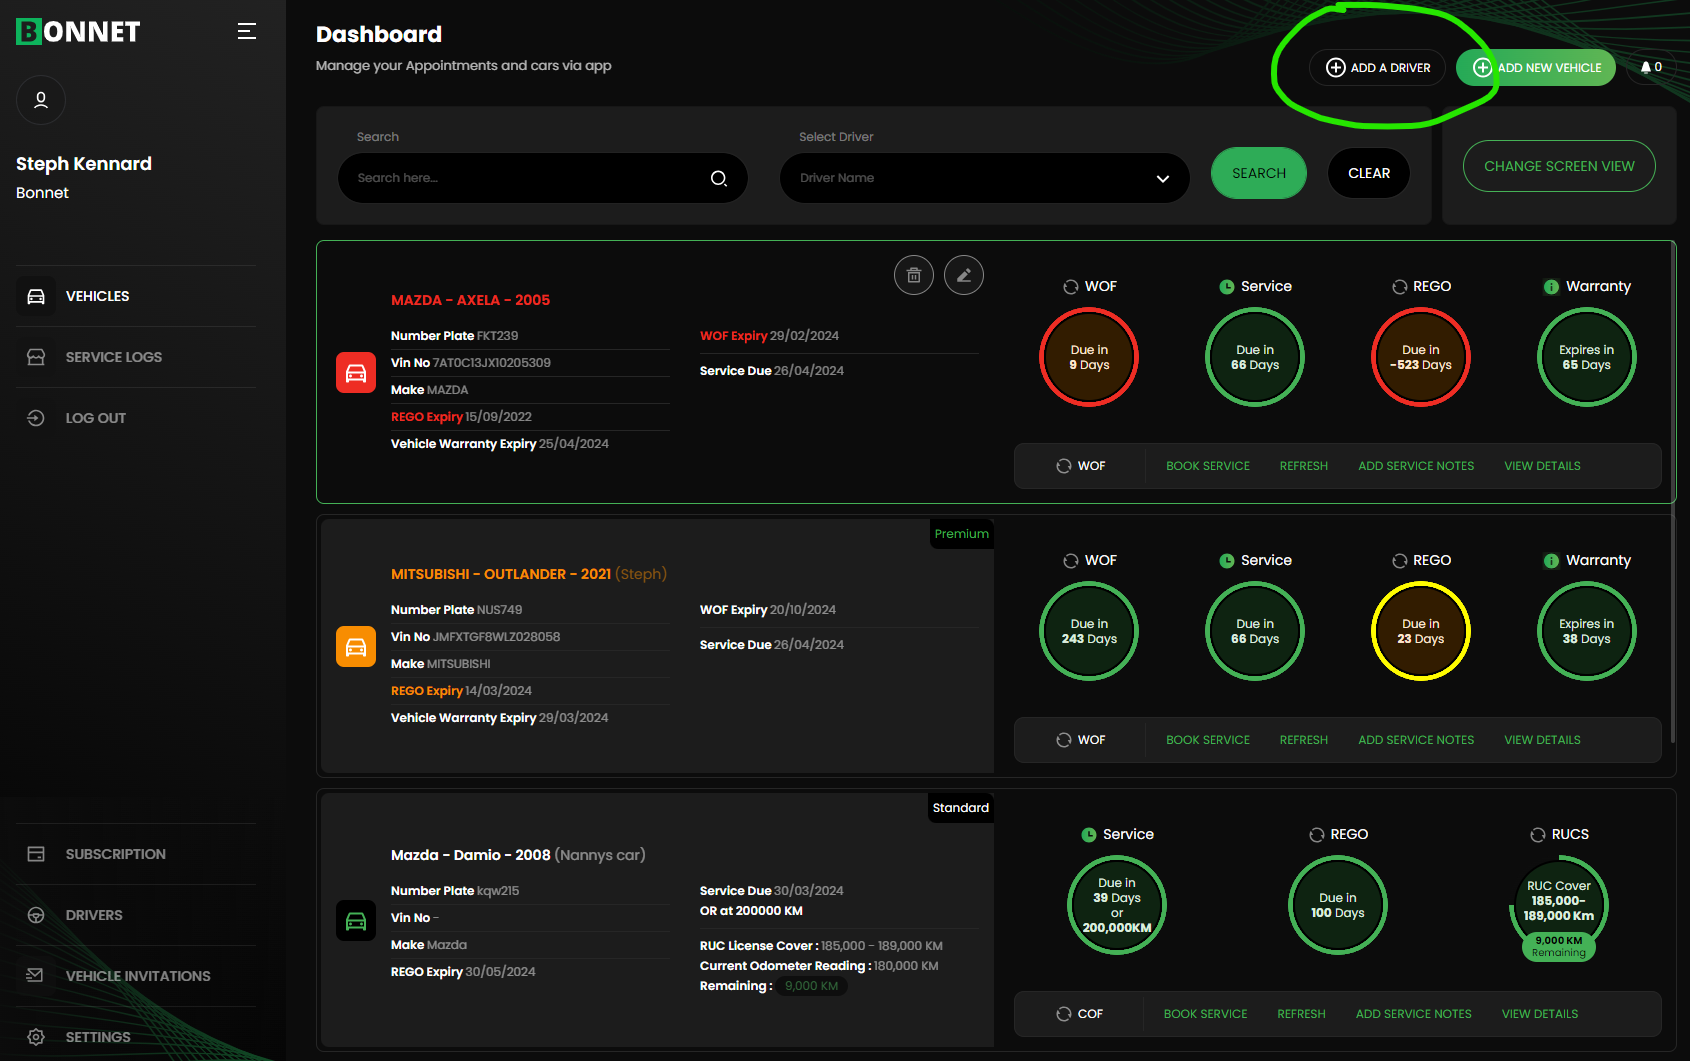Click WOF button in Mitsubishi Outlander action bar

pyautogui.click(x=1081, y=740)
